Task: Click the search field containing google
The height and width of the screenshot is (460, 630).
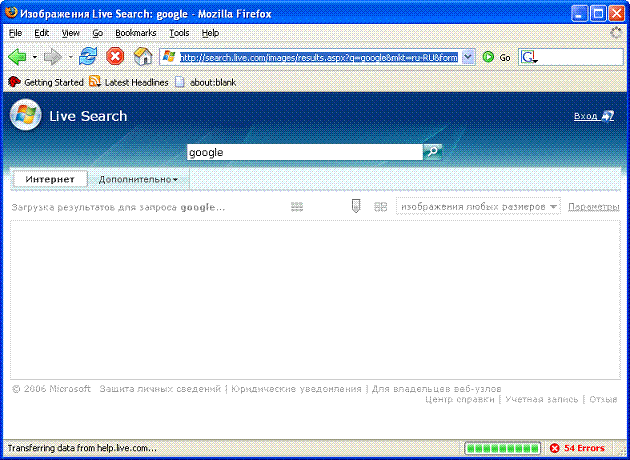Action: pos(303,153)
